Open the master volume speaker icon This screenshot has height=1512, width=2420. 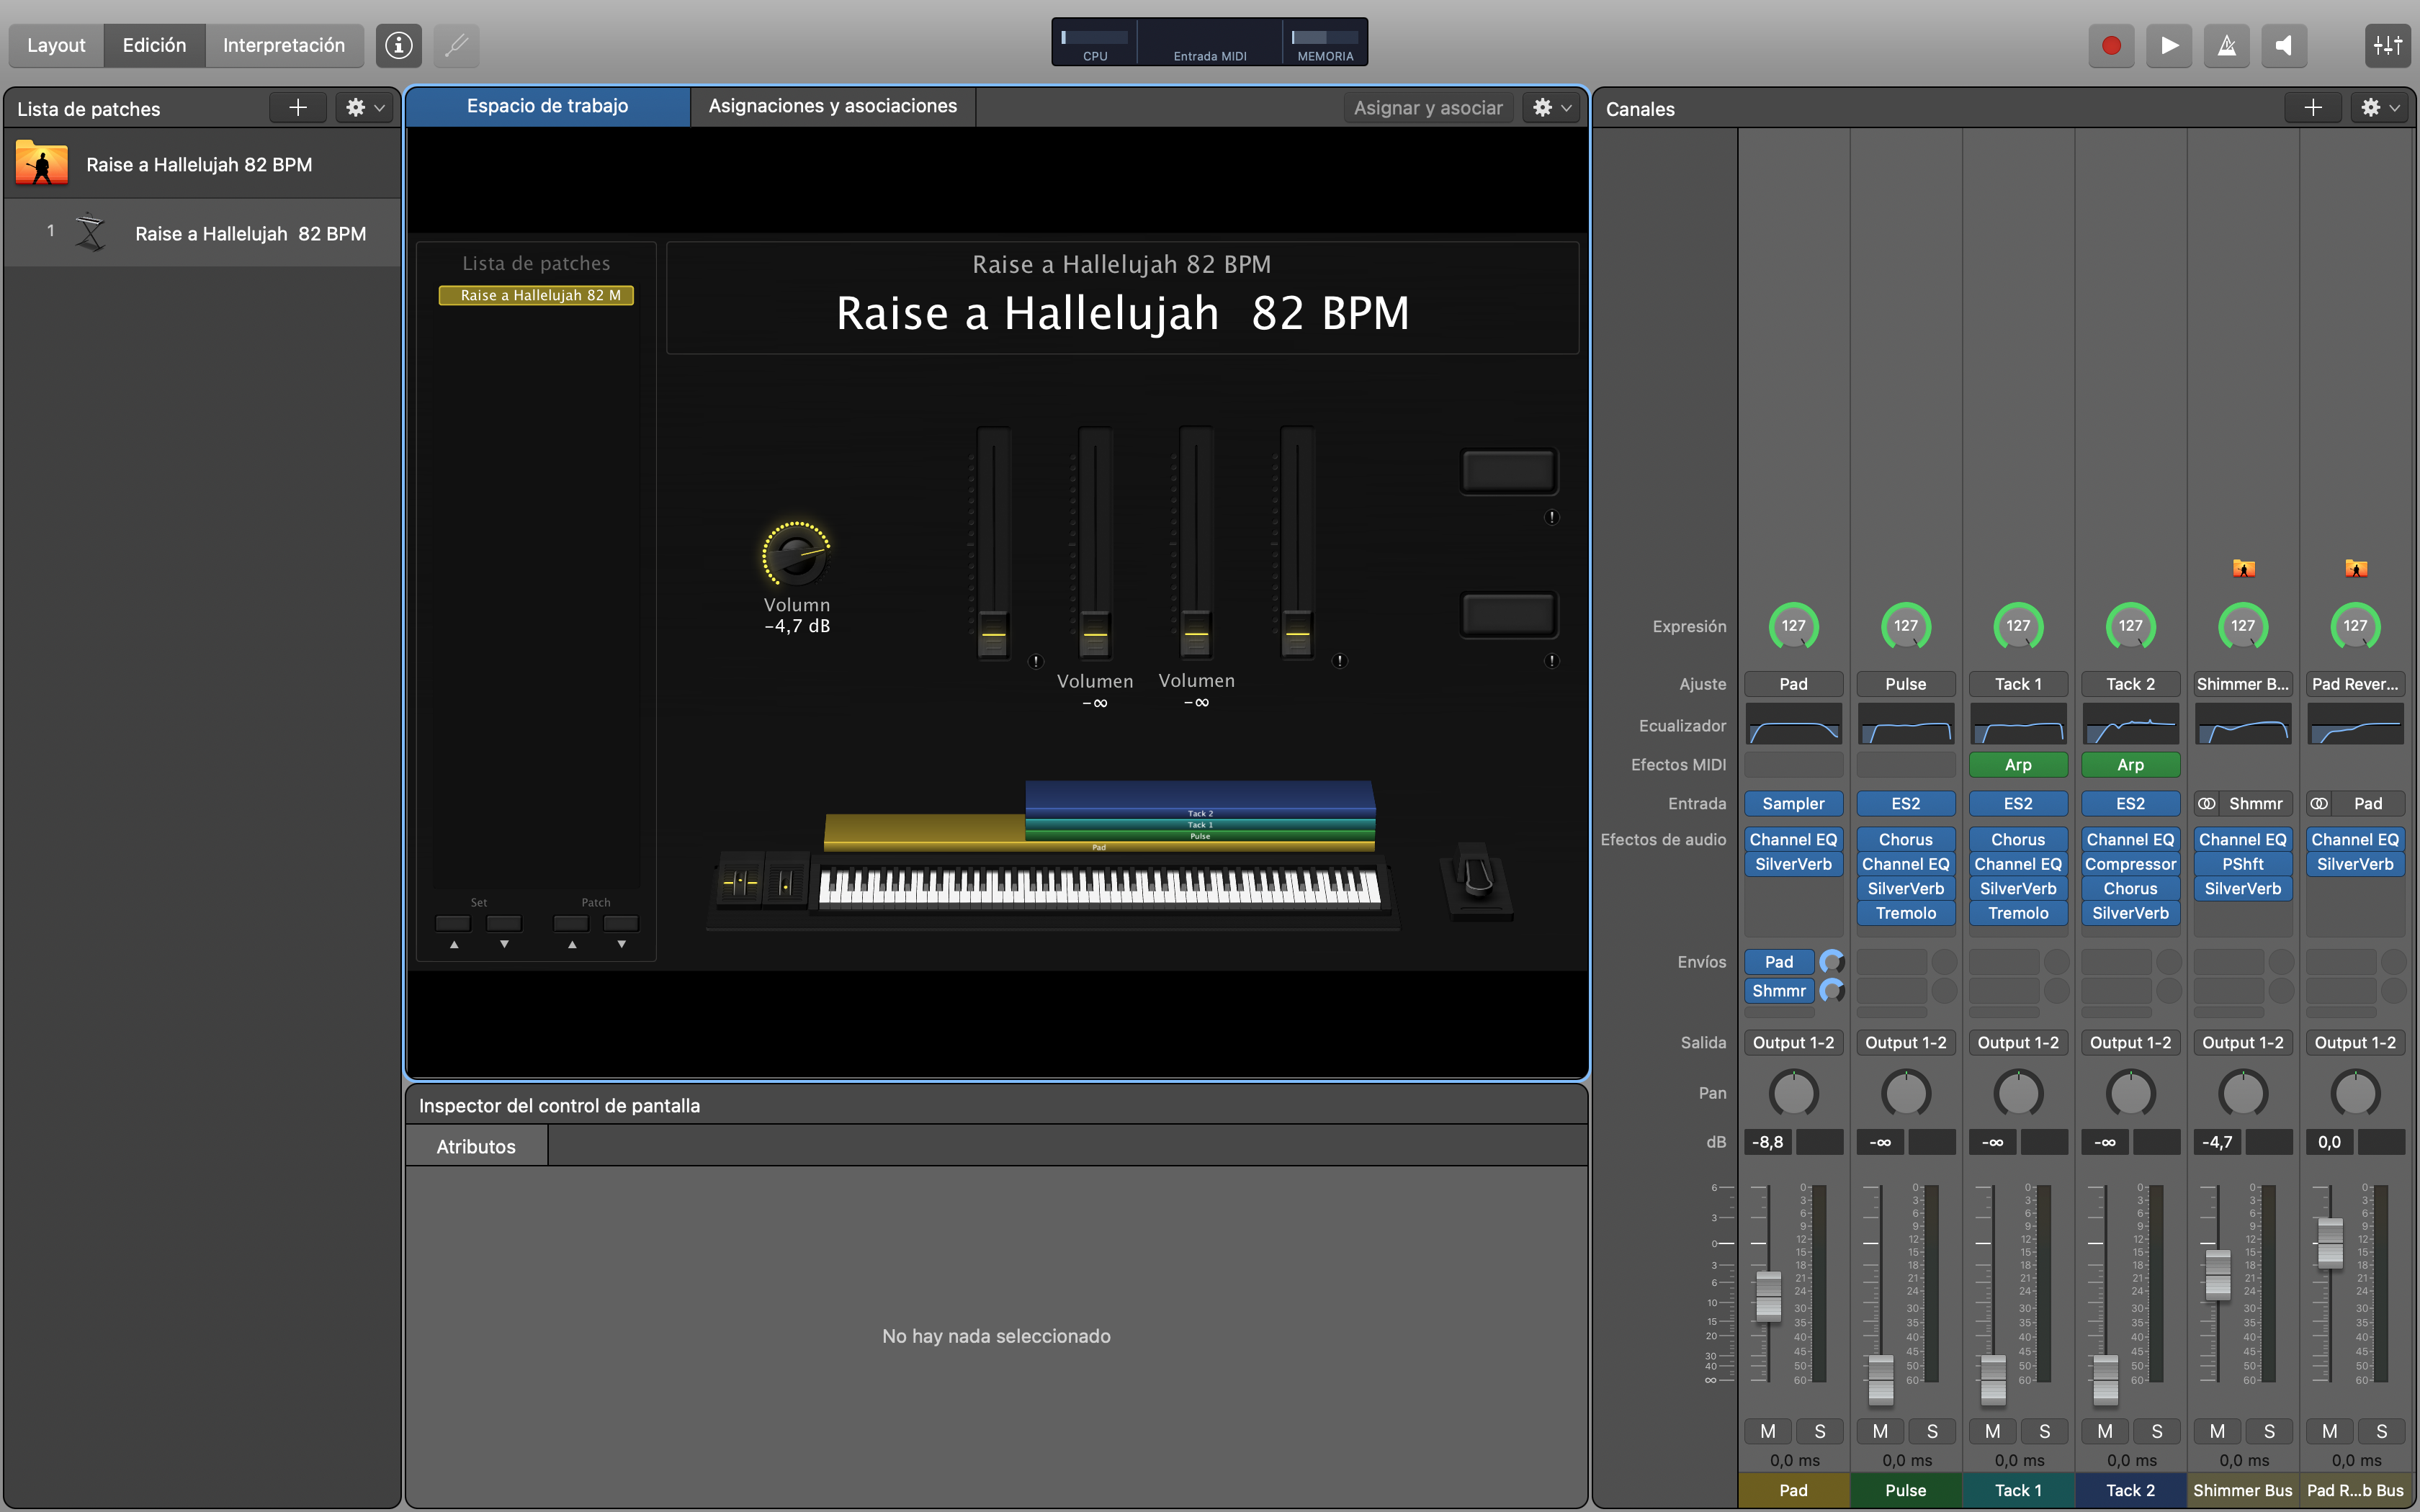pos(2285,46)
